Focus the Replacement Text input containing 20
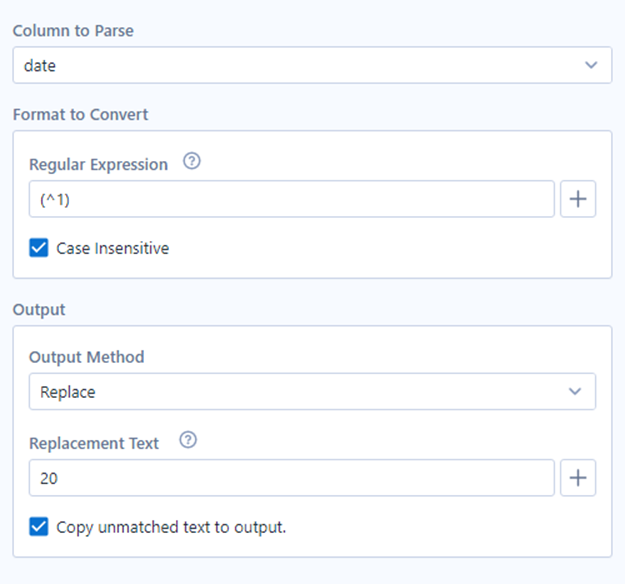This screenshot has width=625, height=584. click(x=291, y=478)
